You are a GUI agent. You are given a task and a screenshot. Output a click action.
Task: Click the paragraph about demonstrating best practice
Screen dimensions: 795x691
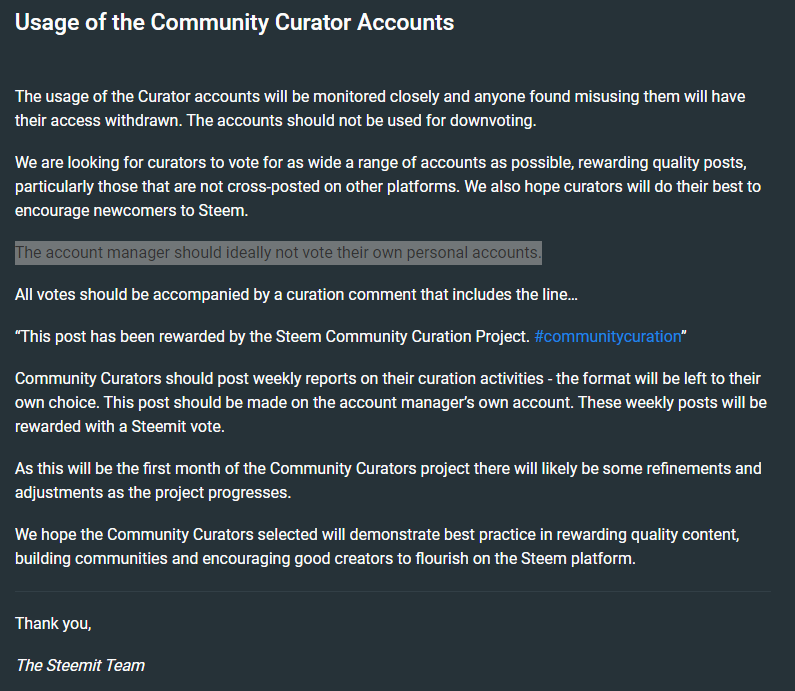coord(377,547)
